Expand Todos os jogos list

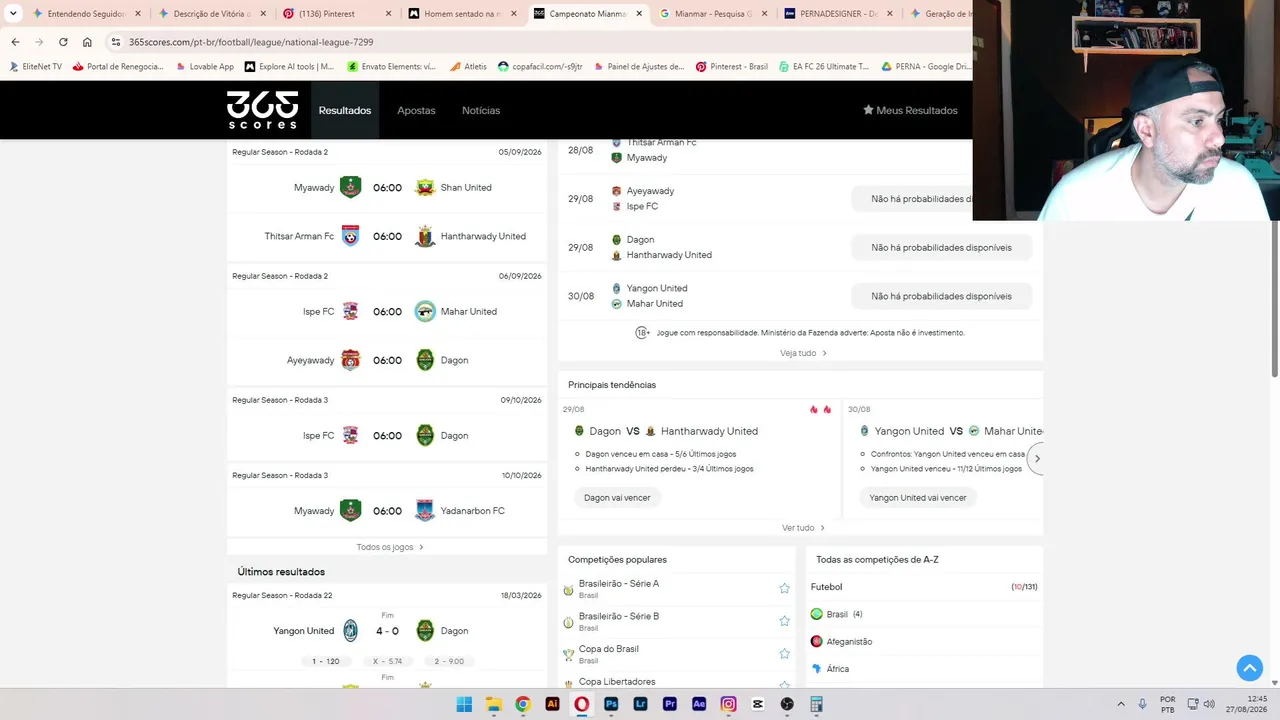pos(390,547)
